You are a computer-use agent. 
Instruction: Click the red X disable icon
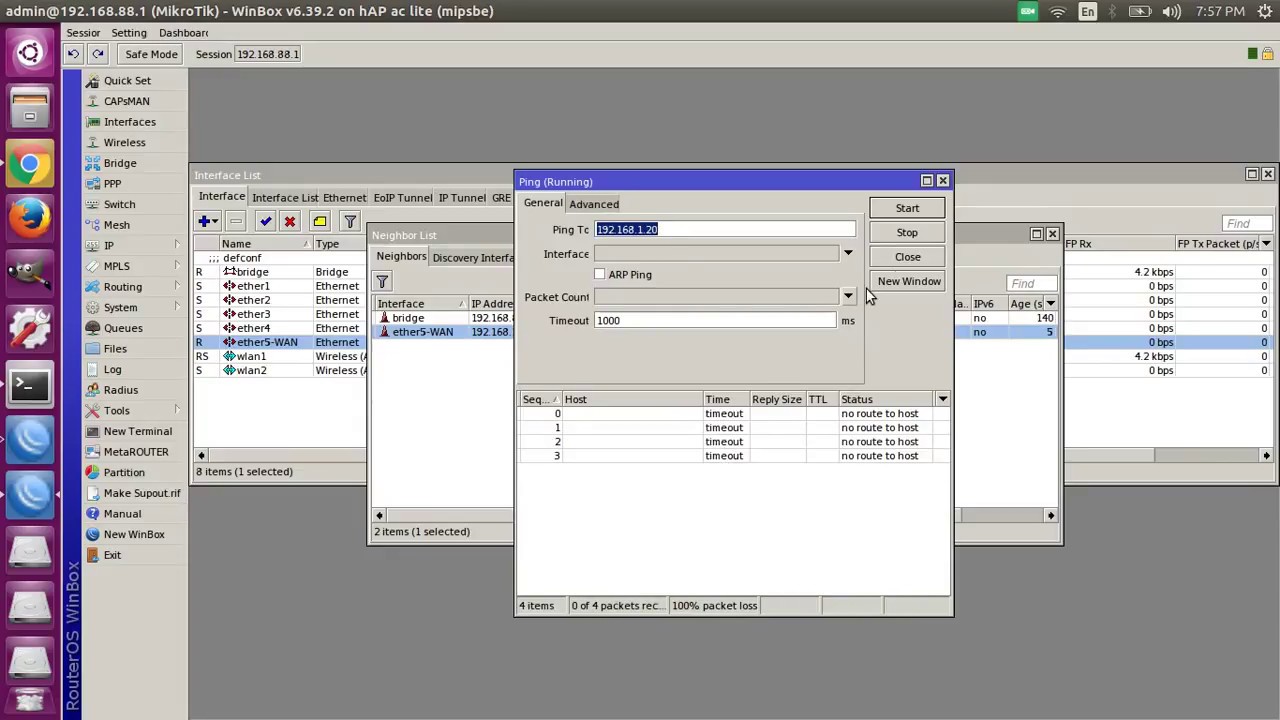pyautogui.click(x=289, y=221)
